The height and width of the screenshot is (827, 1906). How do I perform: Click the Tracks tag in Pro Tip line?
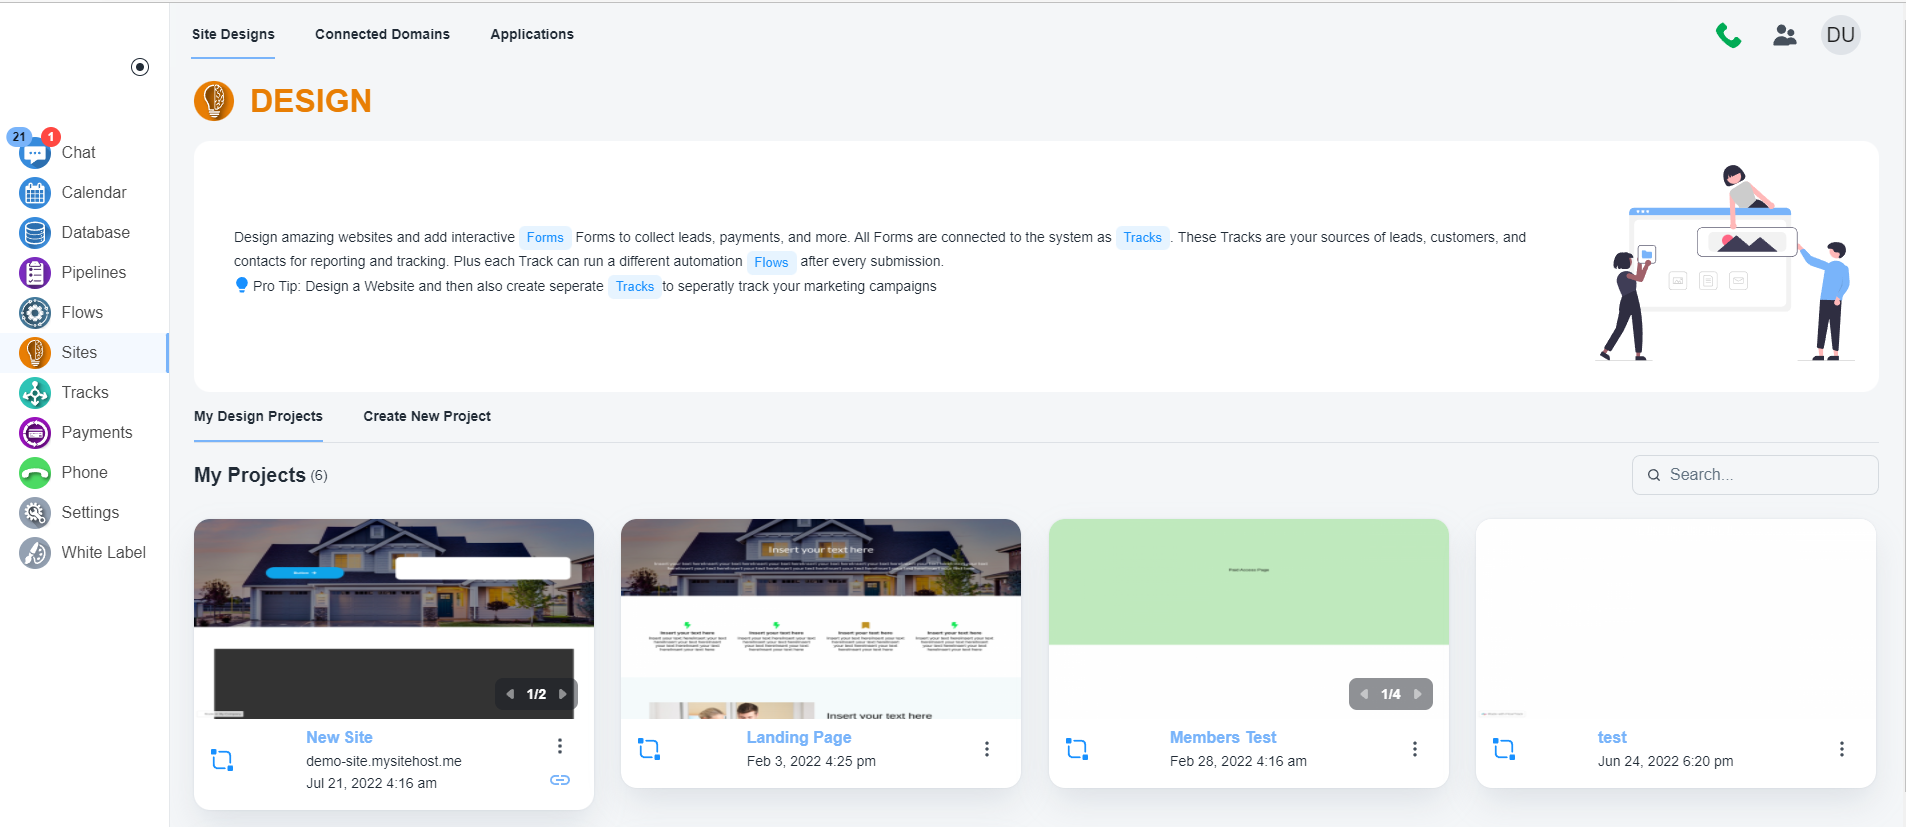tap(635, 287)
